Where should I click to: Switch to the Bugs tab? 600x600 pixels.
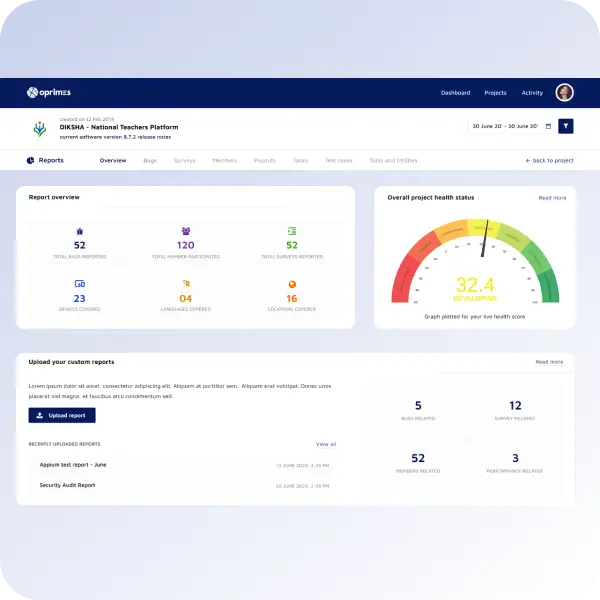pyautogui.click(x=150, y=160)
